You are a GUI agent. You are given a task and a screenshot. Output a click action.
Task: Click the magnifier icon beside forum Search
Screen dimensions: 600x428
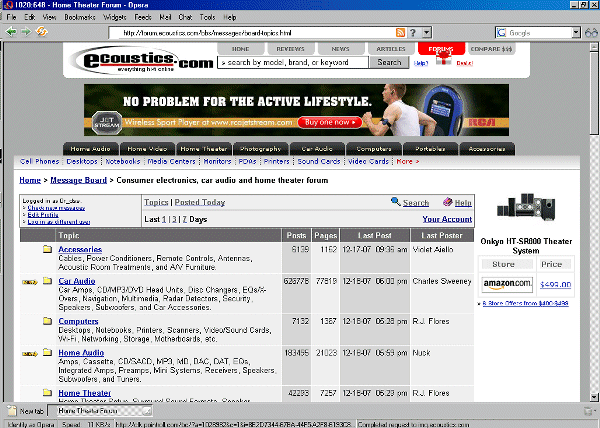point(396,202)
